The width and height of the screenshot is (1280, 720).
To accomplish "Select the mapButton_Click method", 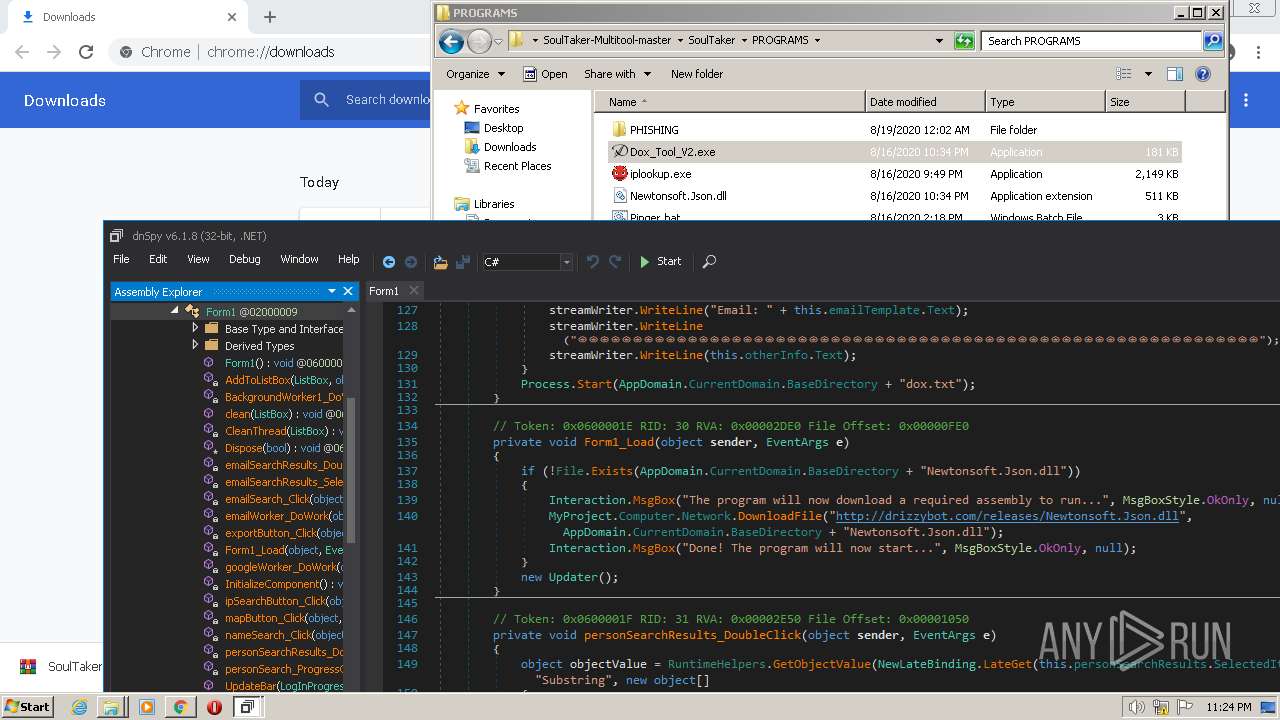I will (273, 618).
